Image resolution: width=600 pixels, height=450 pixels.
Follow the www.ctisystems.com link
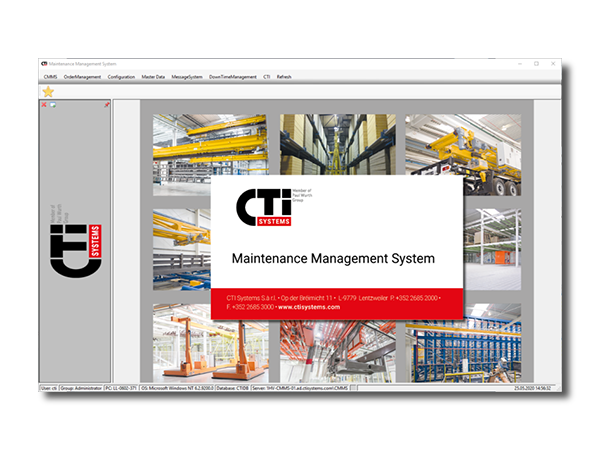(309, 307)
